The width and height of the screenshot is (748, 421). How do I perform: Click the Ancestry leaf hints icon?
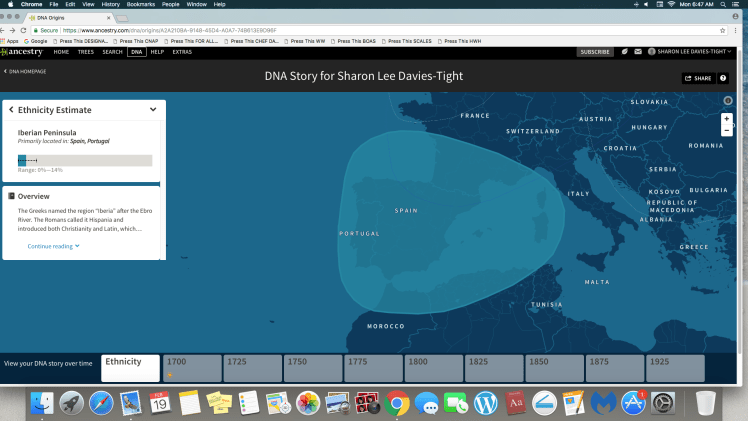(x=623, y=51)
